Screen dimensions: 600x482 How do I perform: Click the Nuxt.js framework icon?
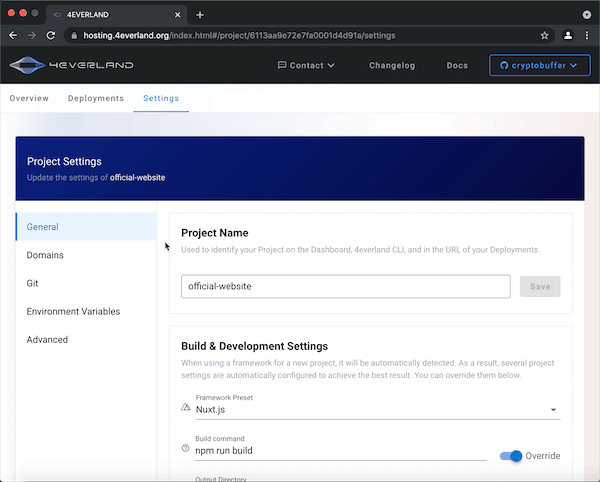(186, 407)
